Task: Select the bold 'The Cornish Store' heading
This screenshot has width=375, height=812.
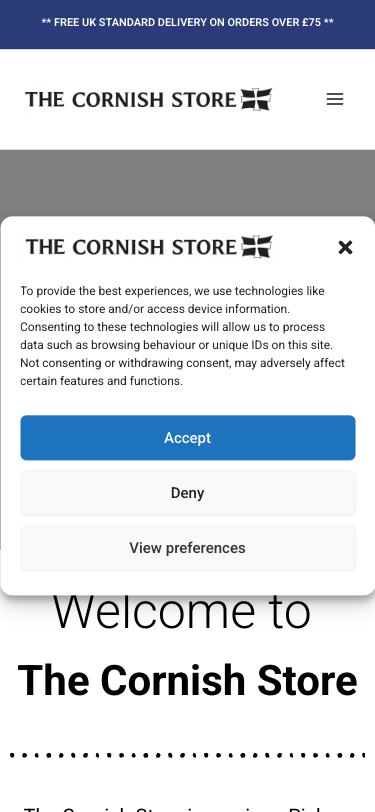Action: click(x=188, y=680)
